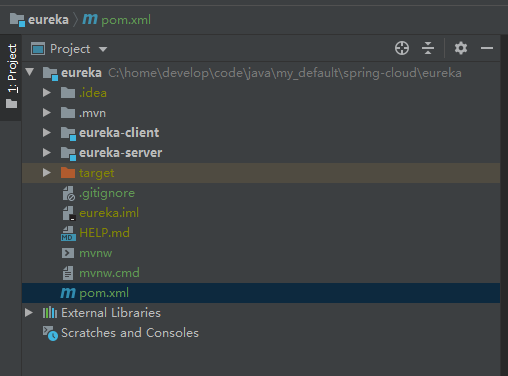508x376 pixels.
Task: Open the Project view type dropdown arrow
Action: click(x=103, y=49)
